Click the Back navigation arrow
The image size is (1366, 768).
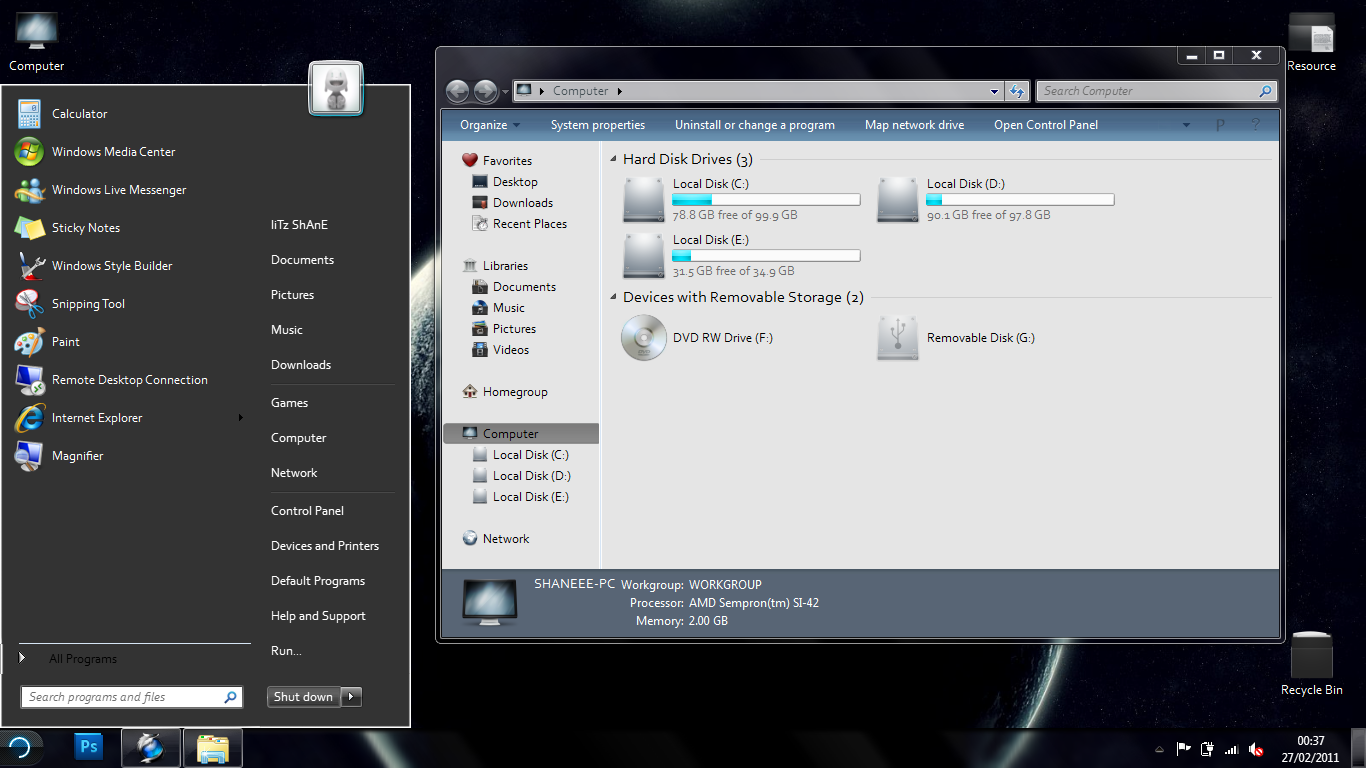457,91
